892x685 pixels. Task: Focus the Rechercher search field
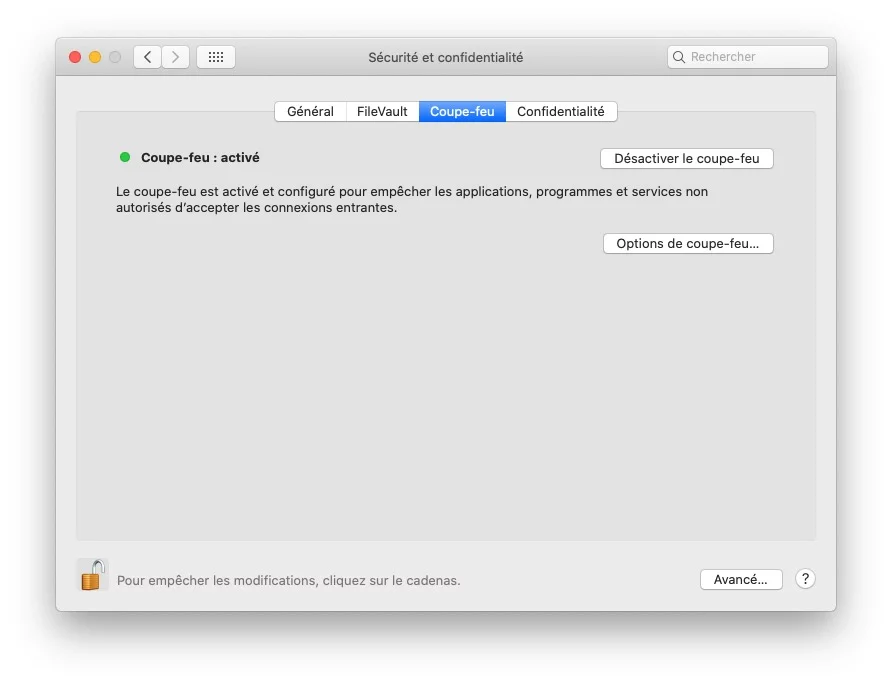click(x=755, y=58)
